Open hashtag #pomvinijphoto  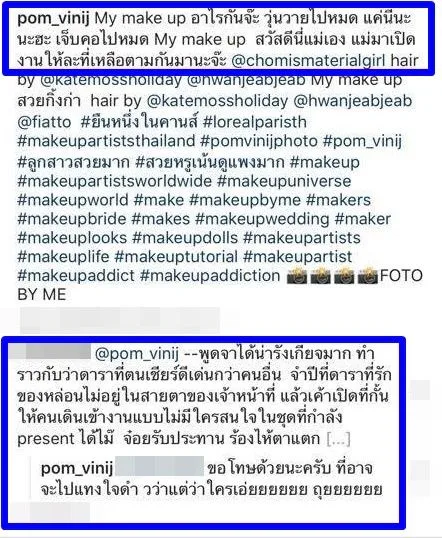(x=259, y=141)
